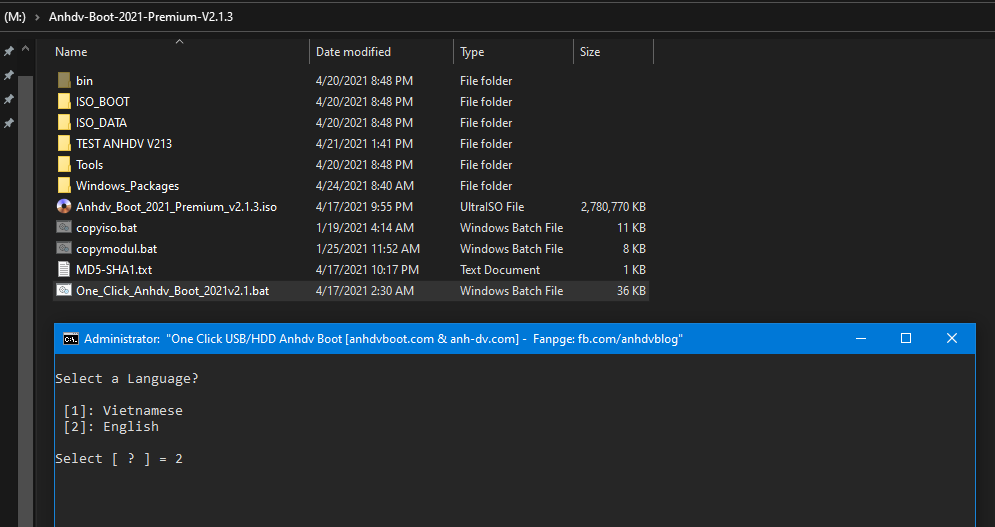995x527 pixels.
Task: Click the copymodul.bat batch file icon
Action: [64, 248]
